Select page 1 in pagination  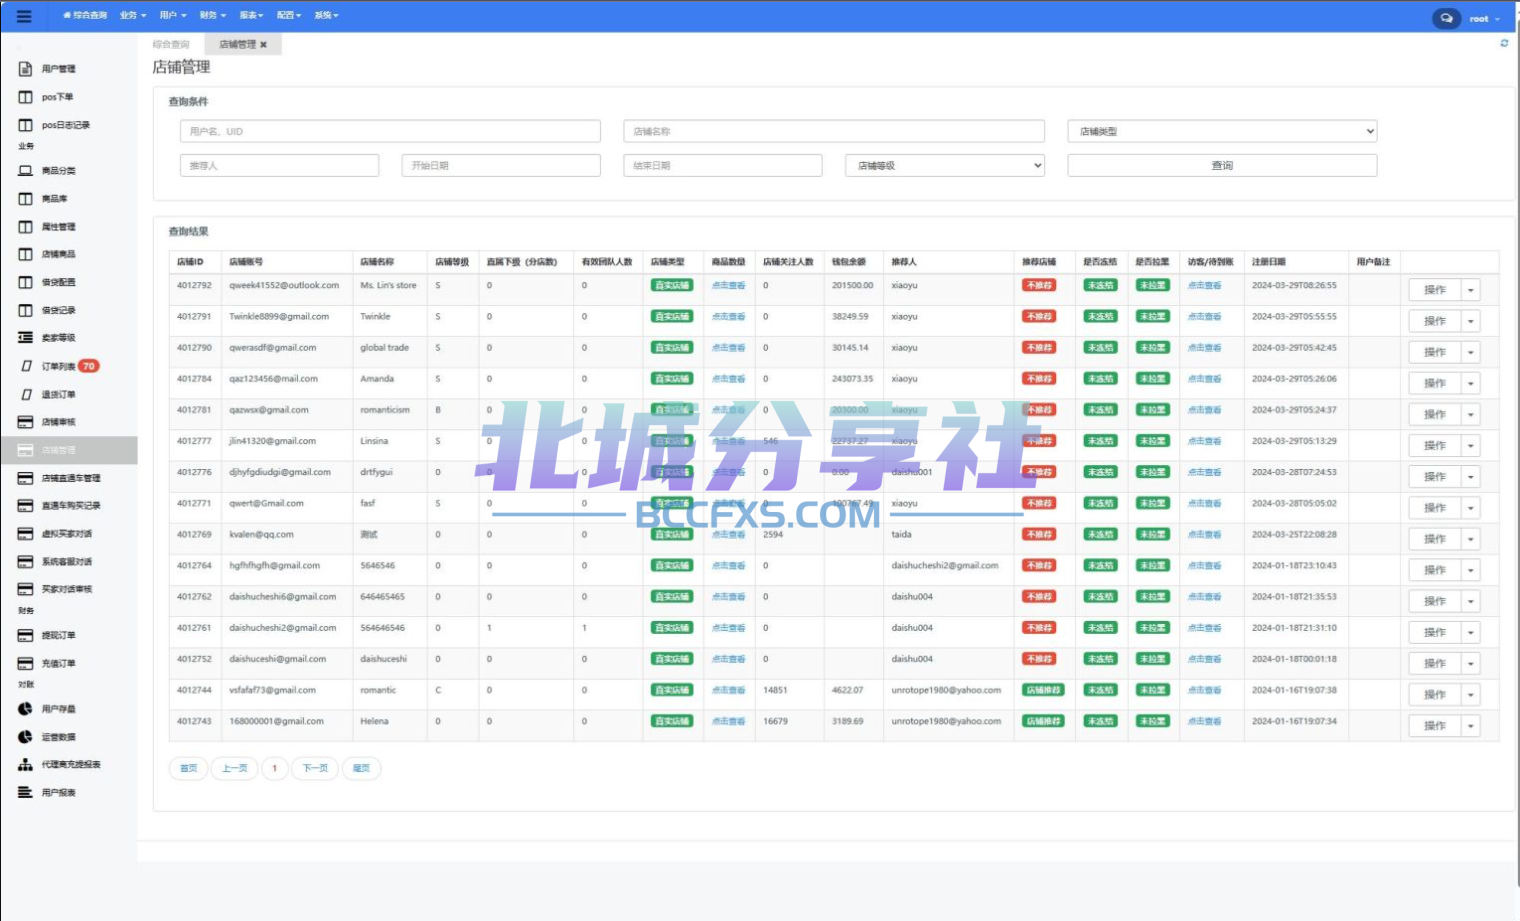point(275,768)
